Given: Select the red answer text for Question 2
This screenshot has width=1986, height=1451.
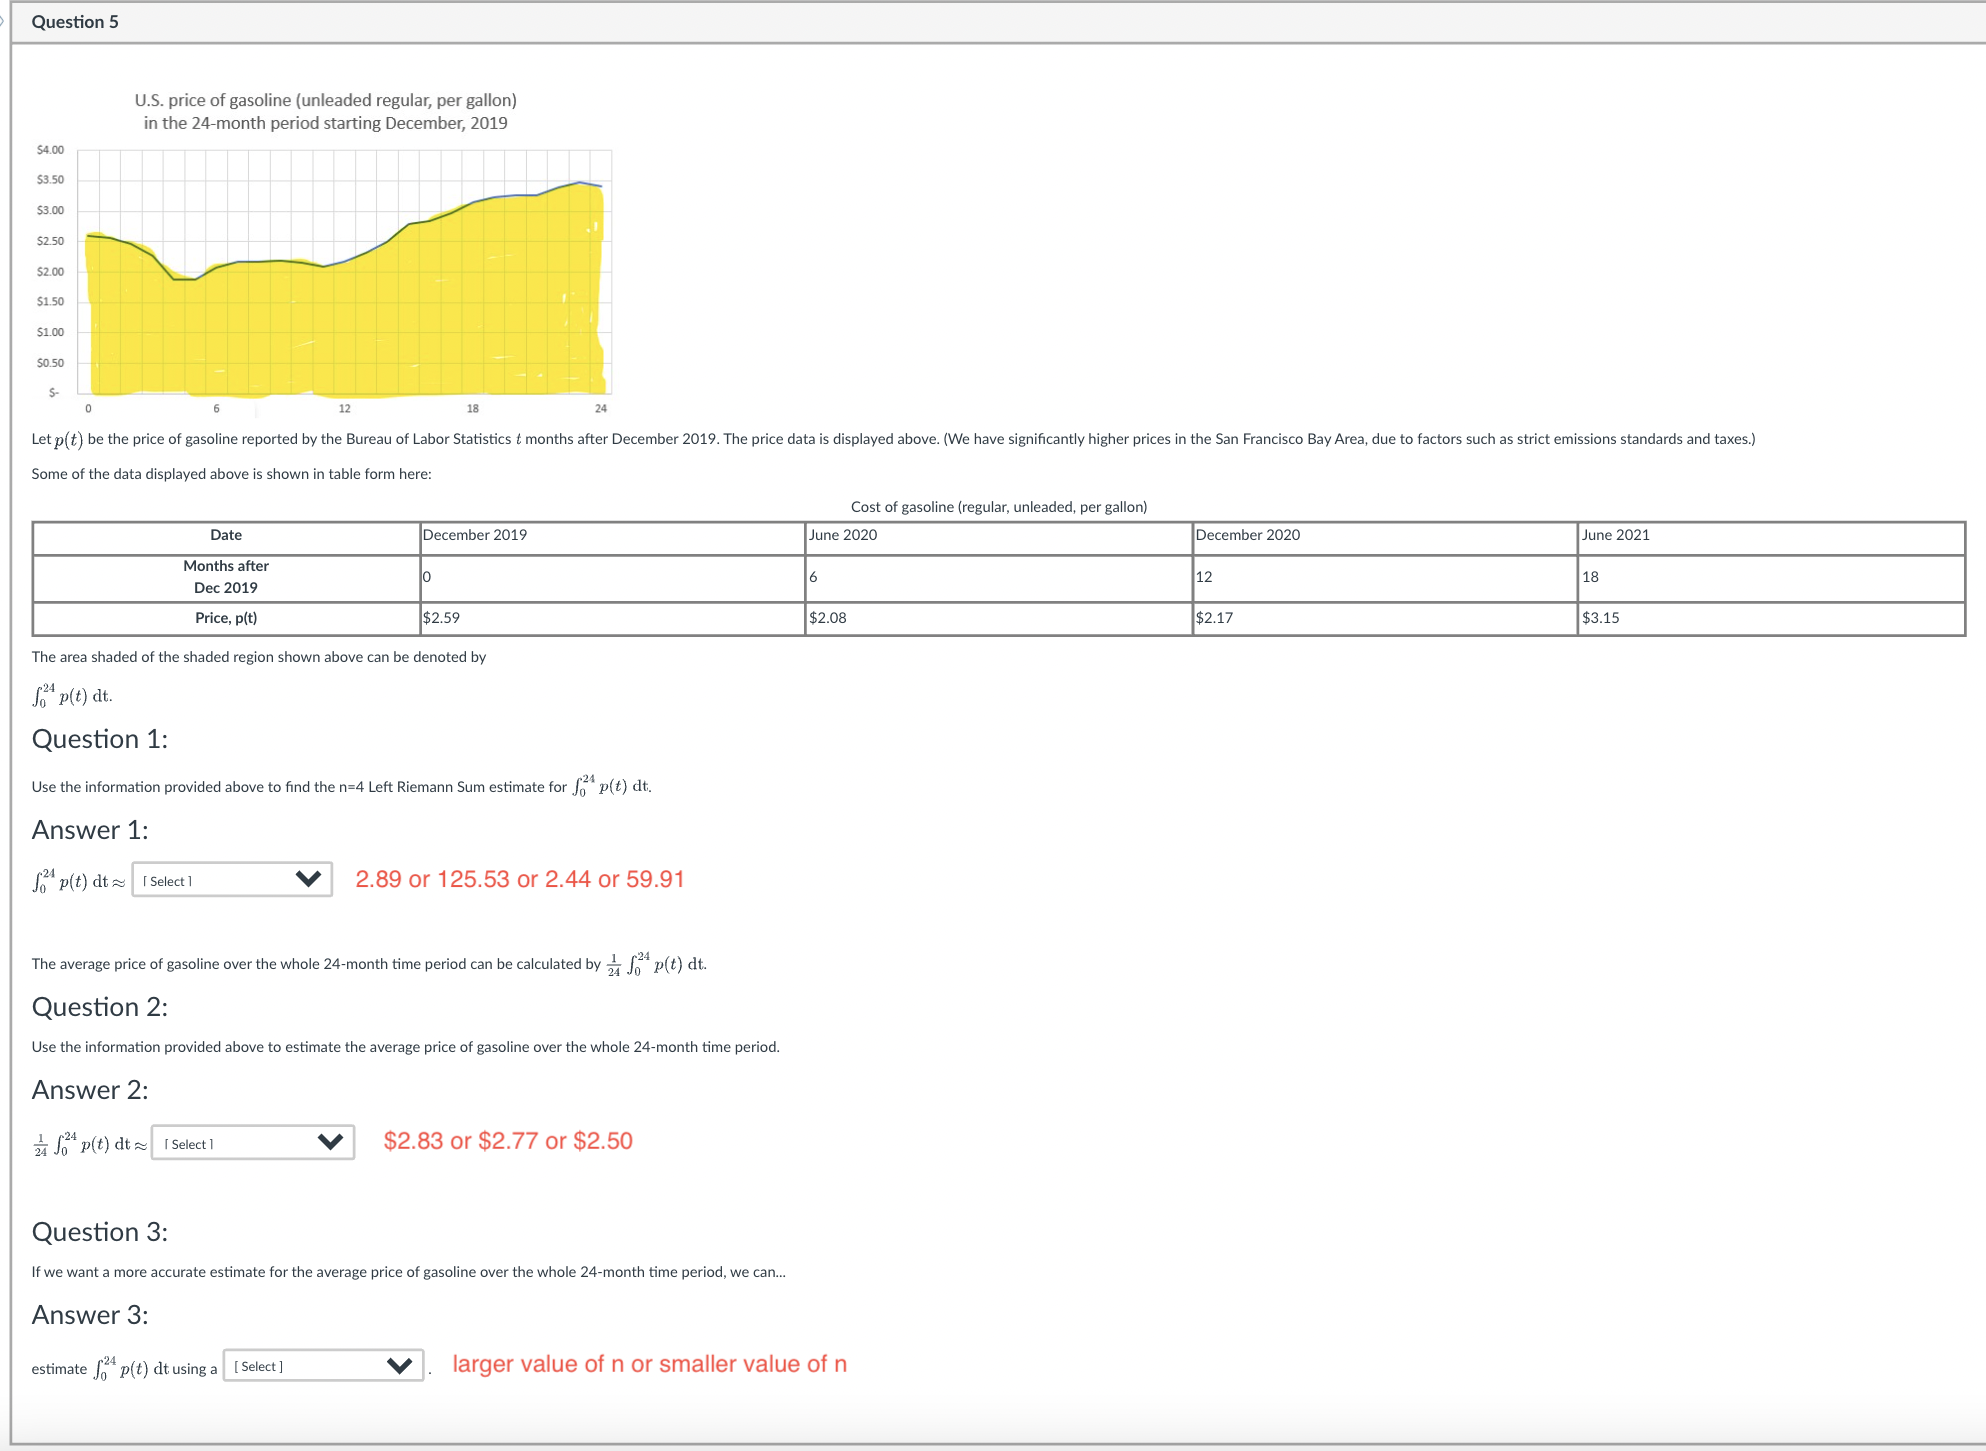Looking at the screenshot, I should point(508,1140).
